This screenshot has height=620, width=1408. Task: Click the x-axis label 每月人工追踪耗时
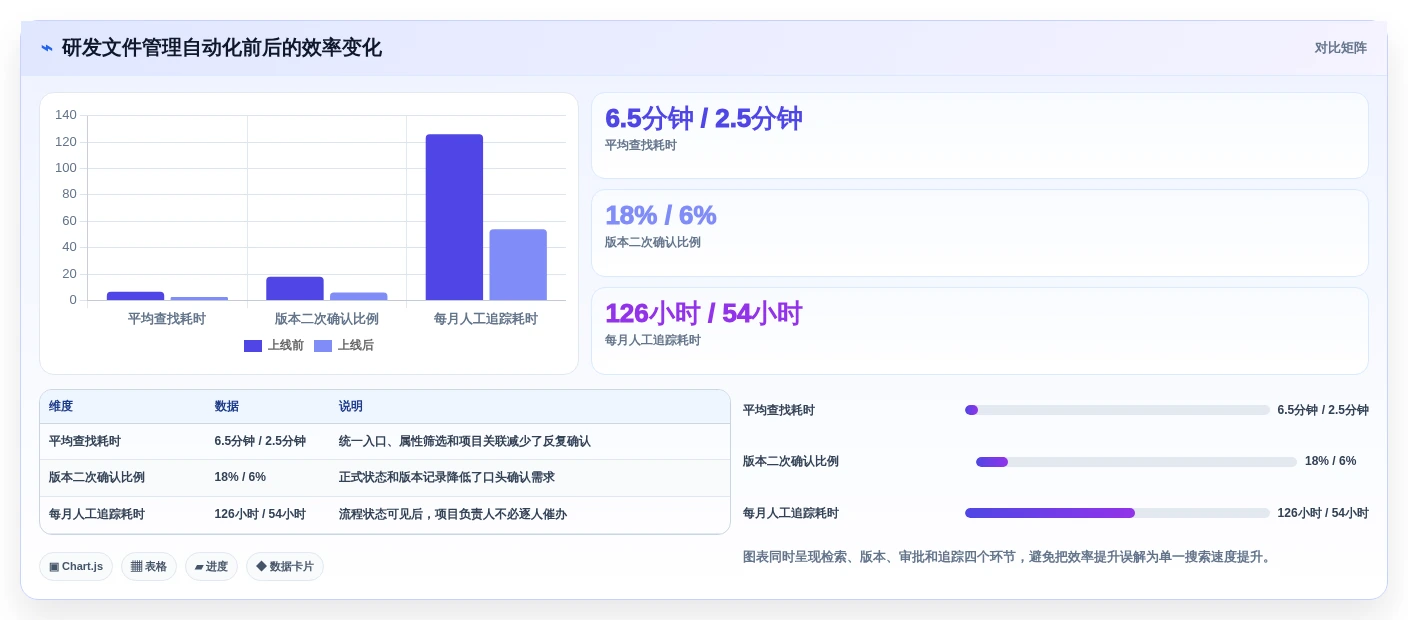pos(486,319)
